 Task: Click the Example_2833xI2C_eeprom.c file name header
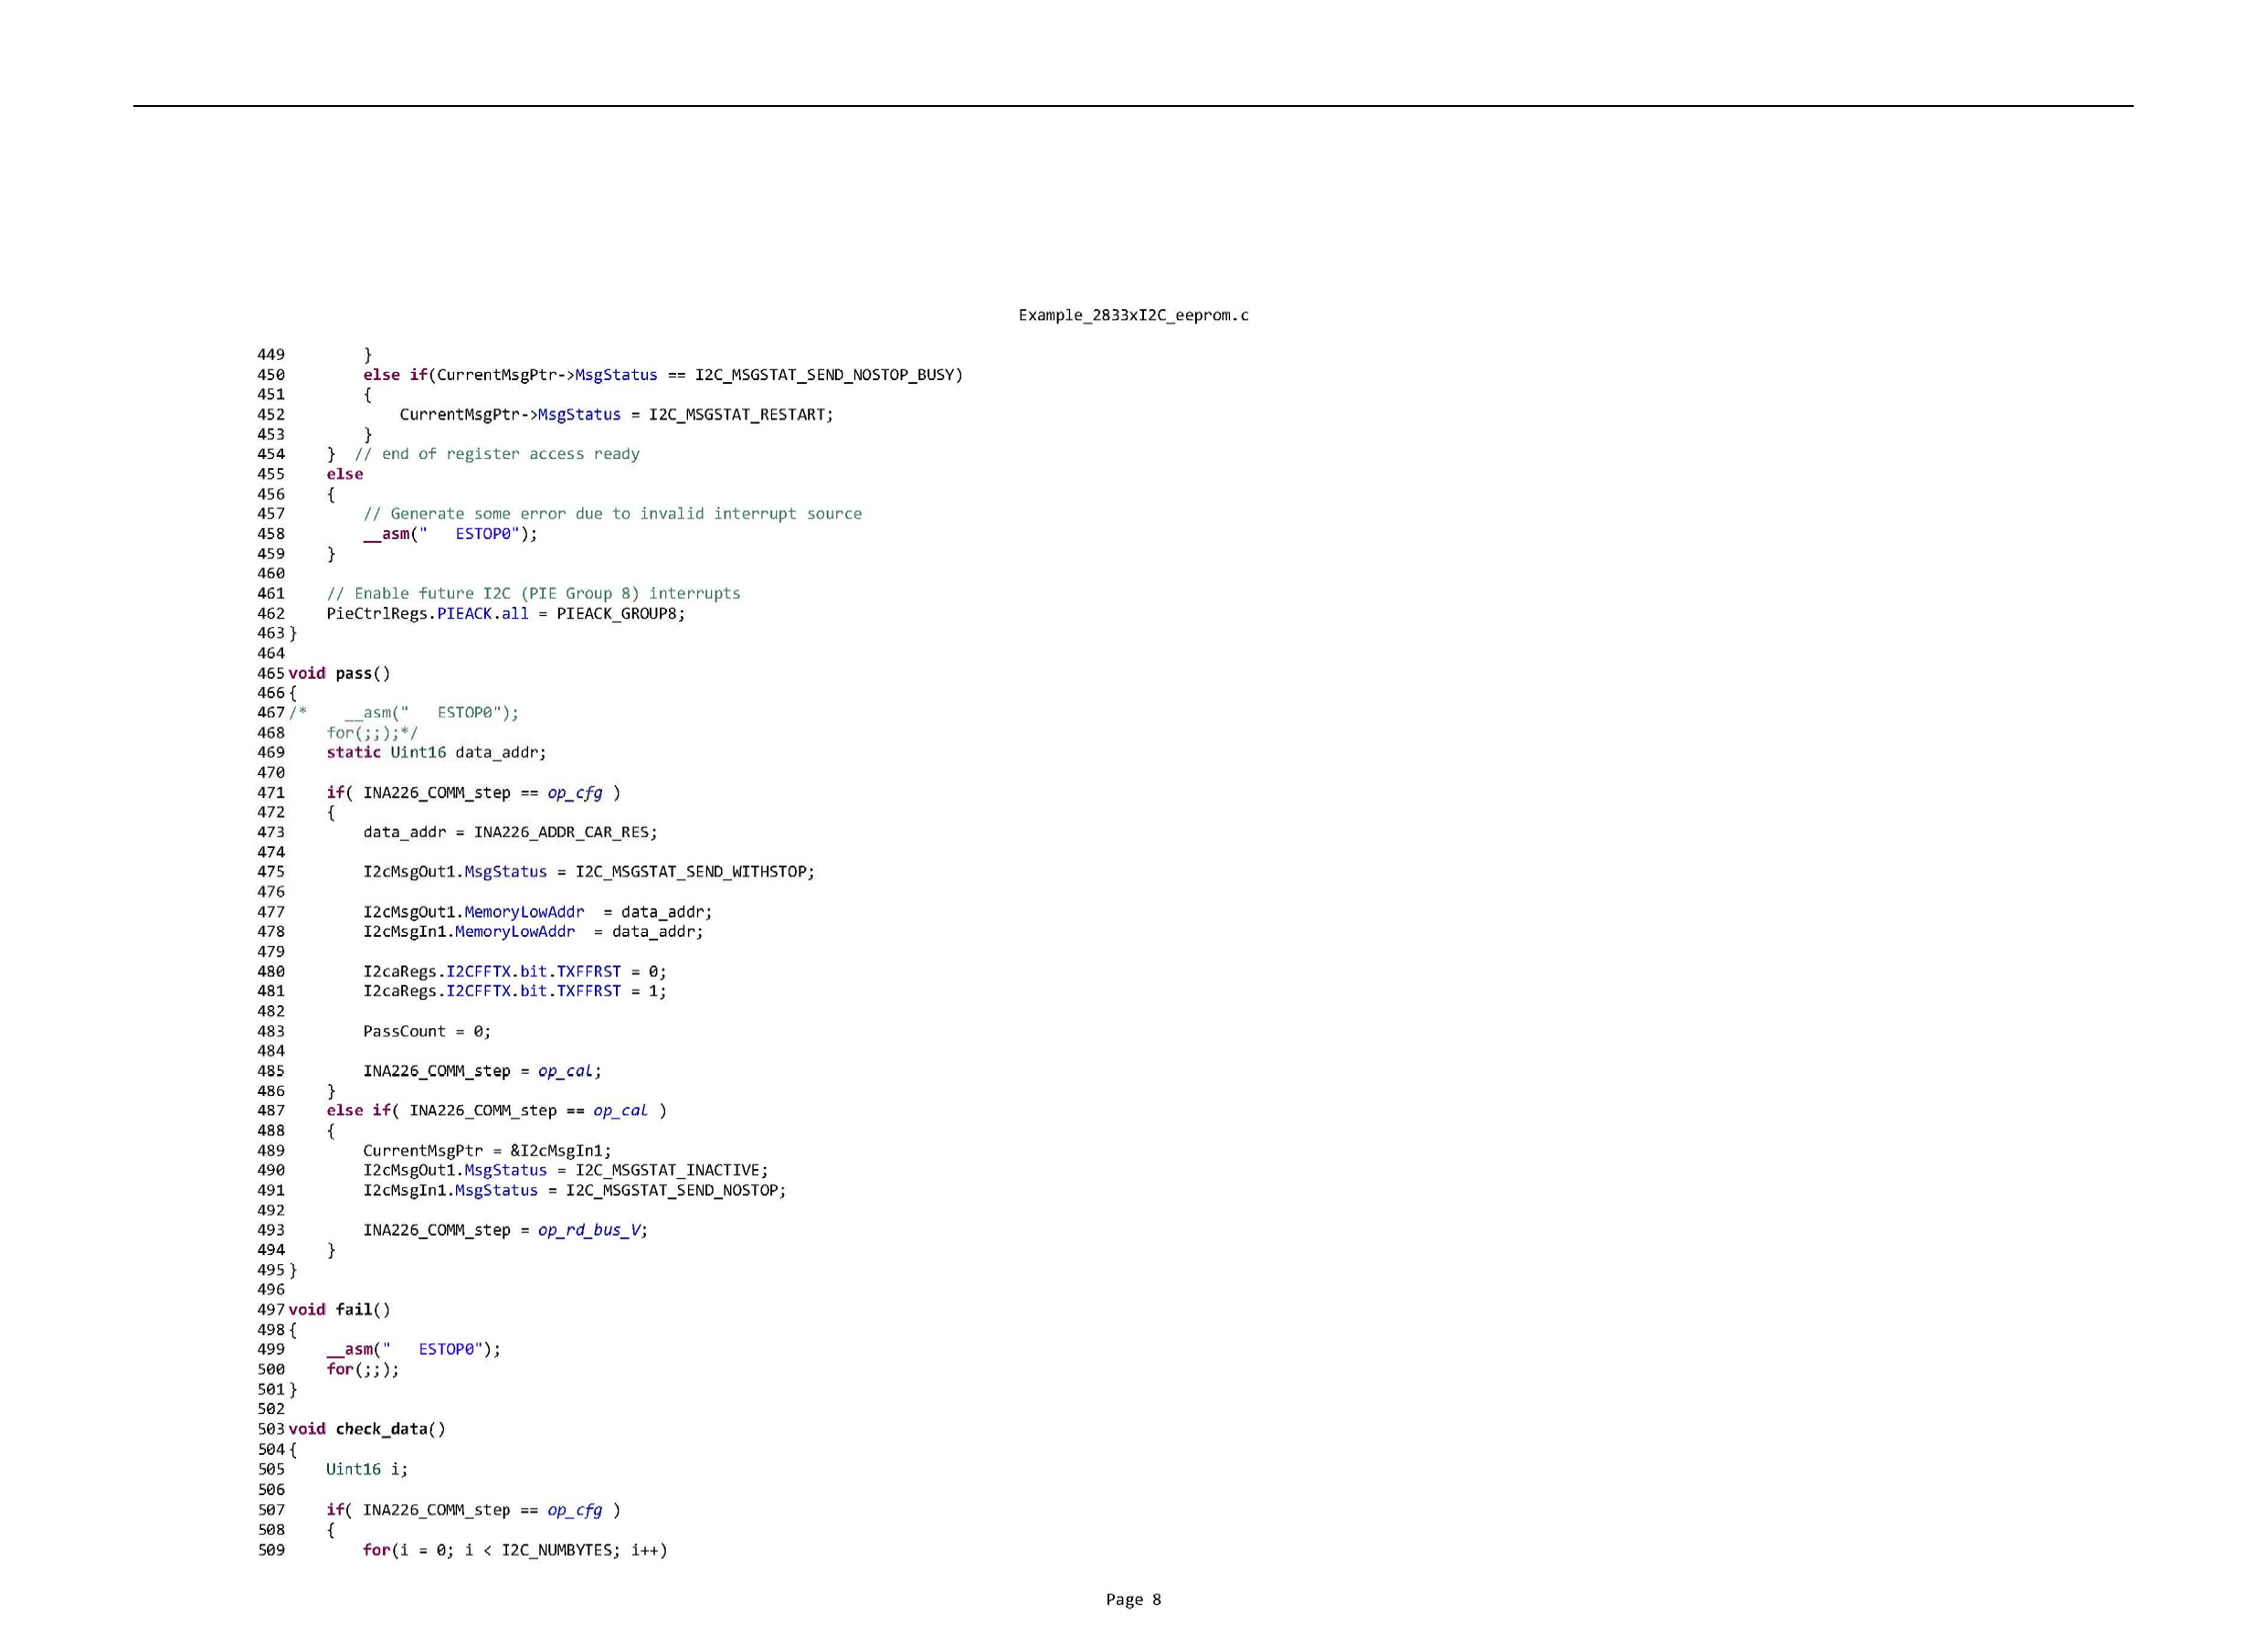coord(1133,315)
